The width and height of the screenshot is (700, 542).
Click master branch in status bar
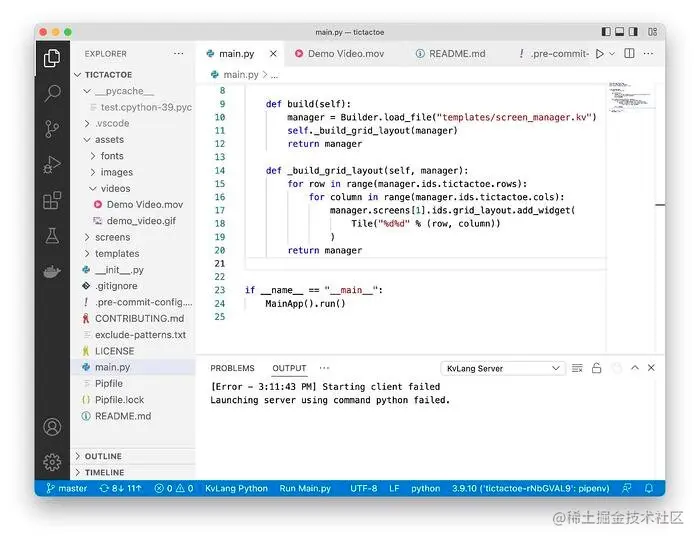[x=67, y=488]
